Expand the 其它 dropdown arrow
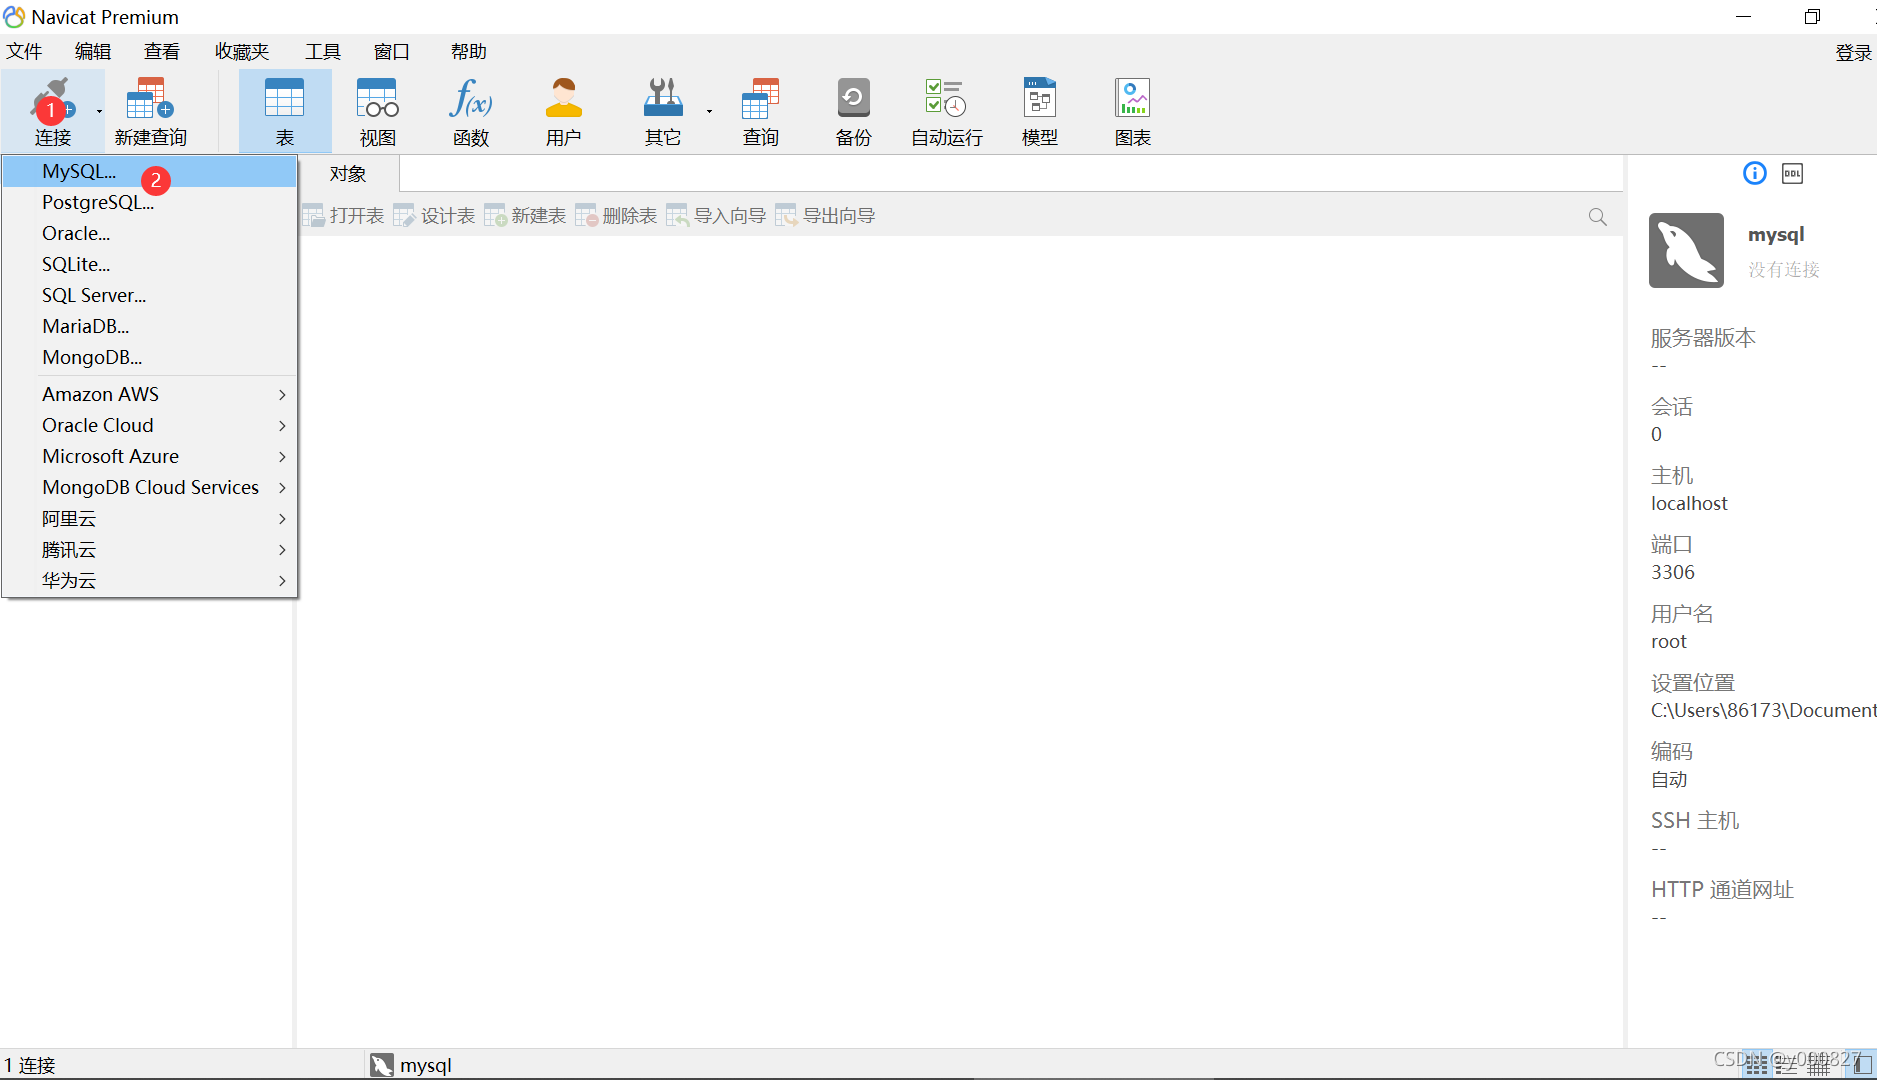 pyautogui.click(x=709, y=111)
